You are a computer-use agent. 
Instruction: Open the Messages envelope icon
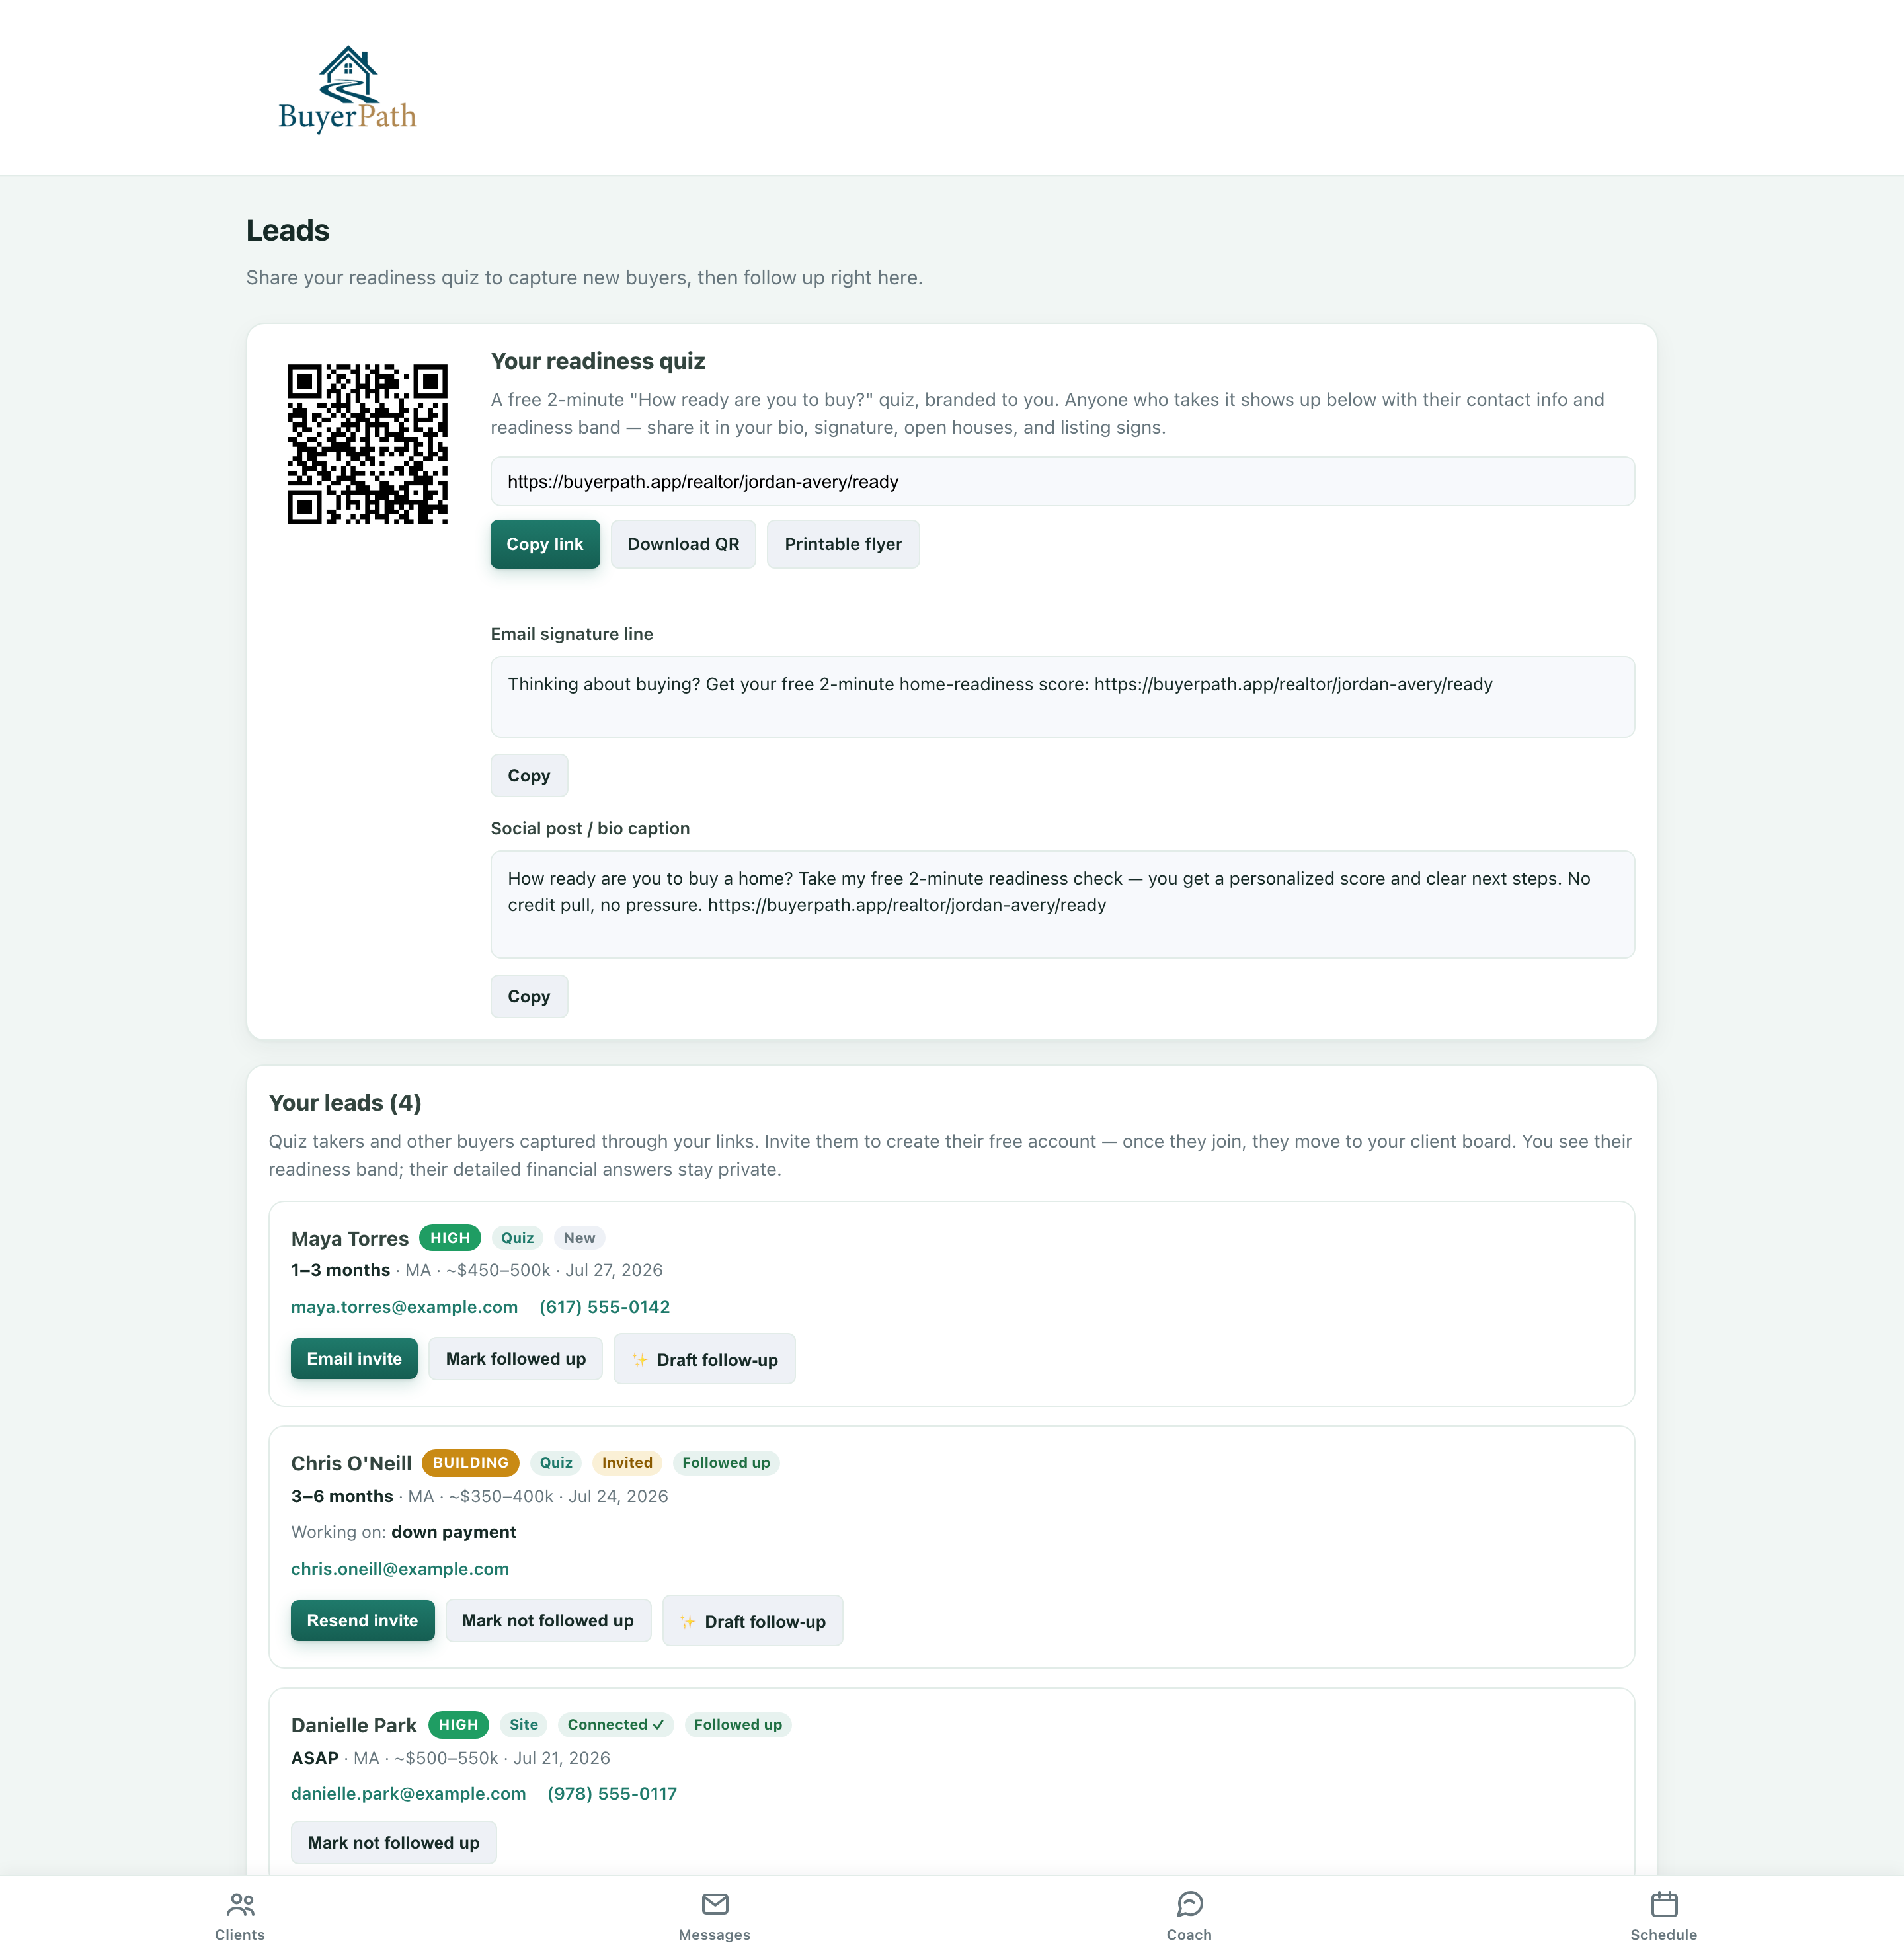[x=715, y=1904]
